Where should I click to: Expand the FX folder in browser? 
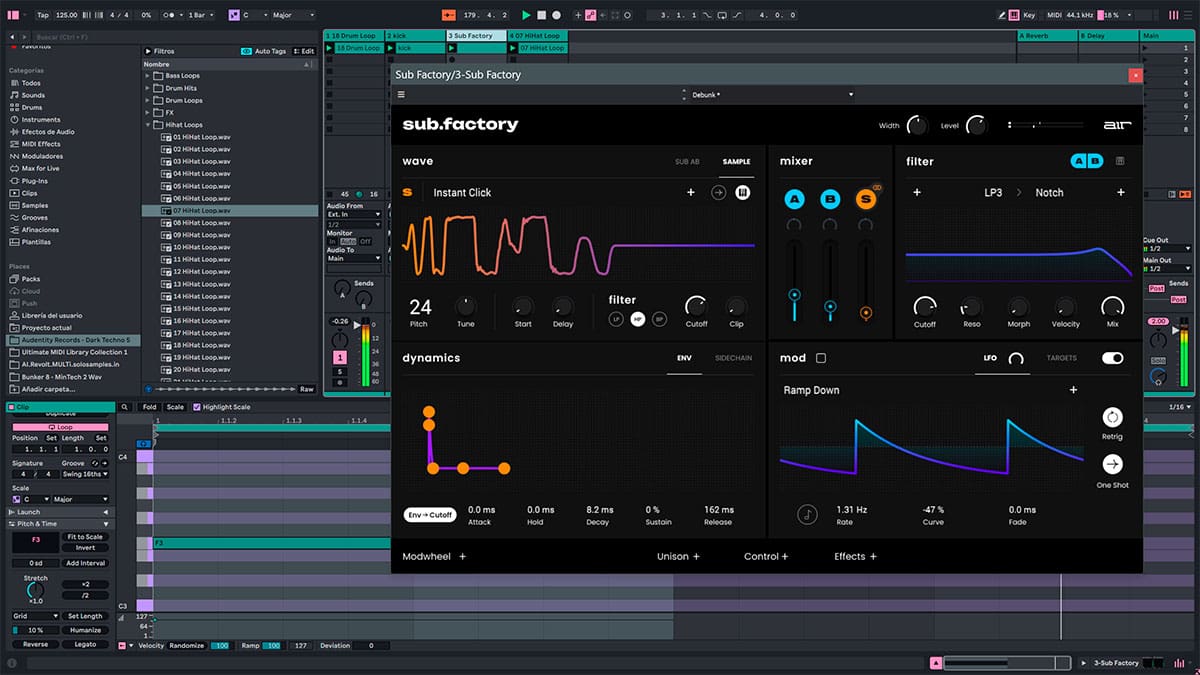point(148,113)
